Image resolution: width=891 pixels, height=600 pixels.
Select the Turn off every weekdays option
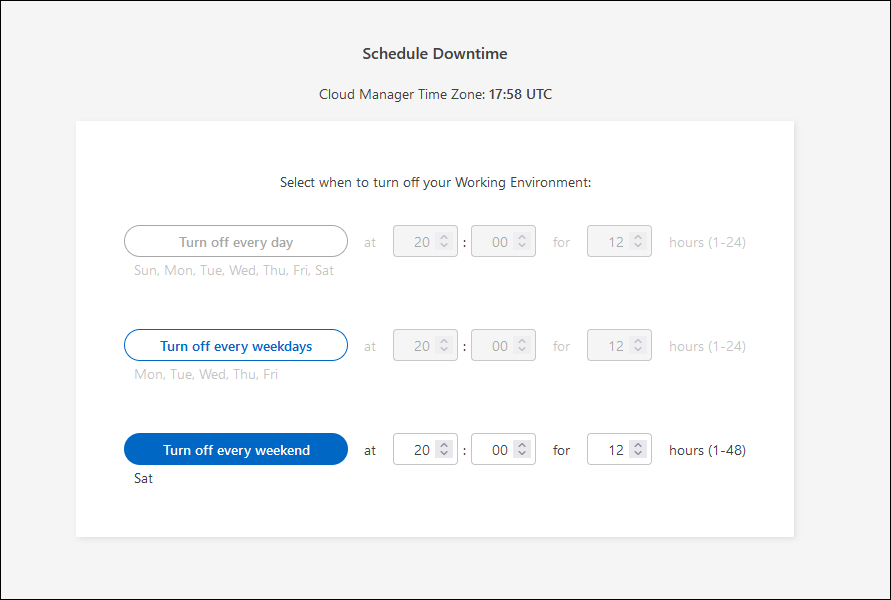click(236, 346)
